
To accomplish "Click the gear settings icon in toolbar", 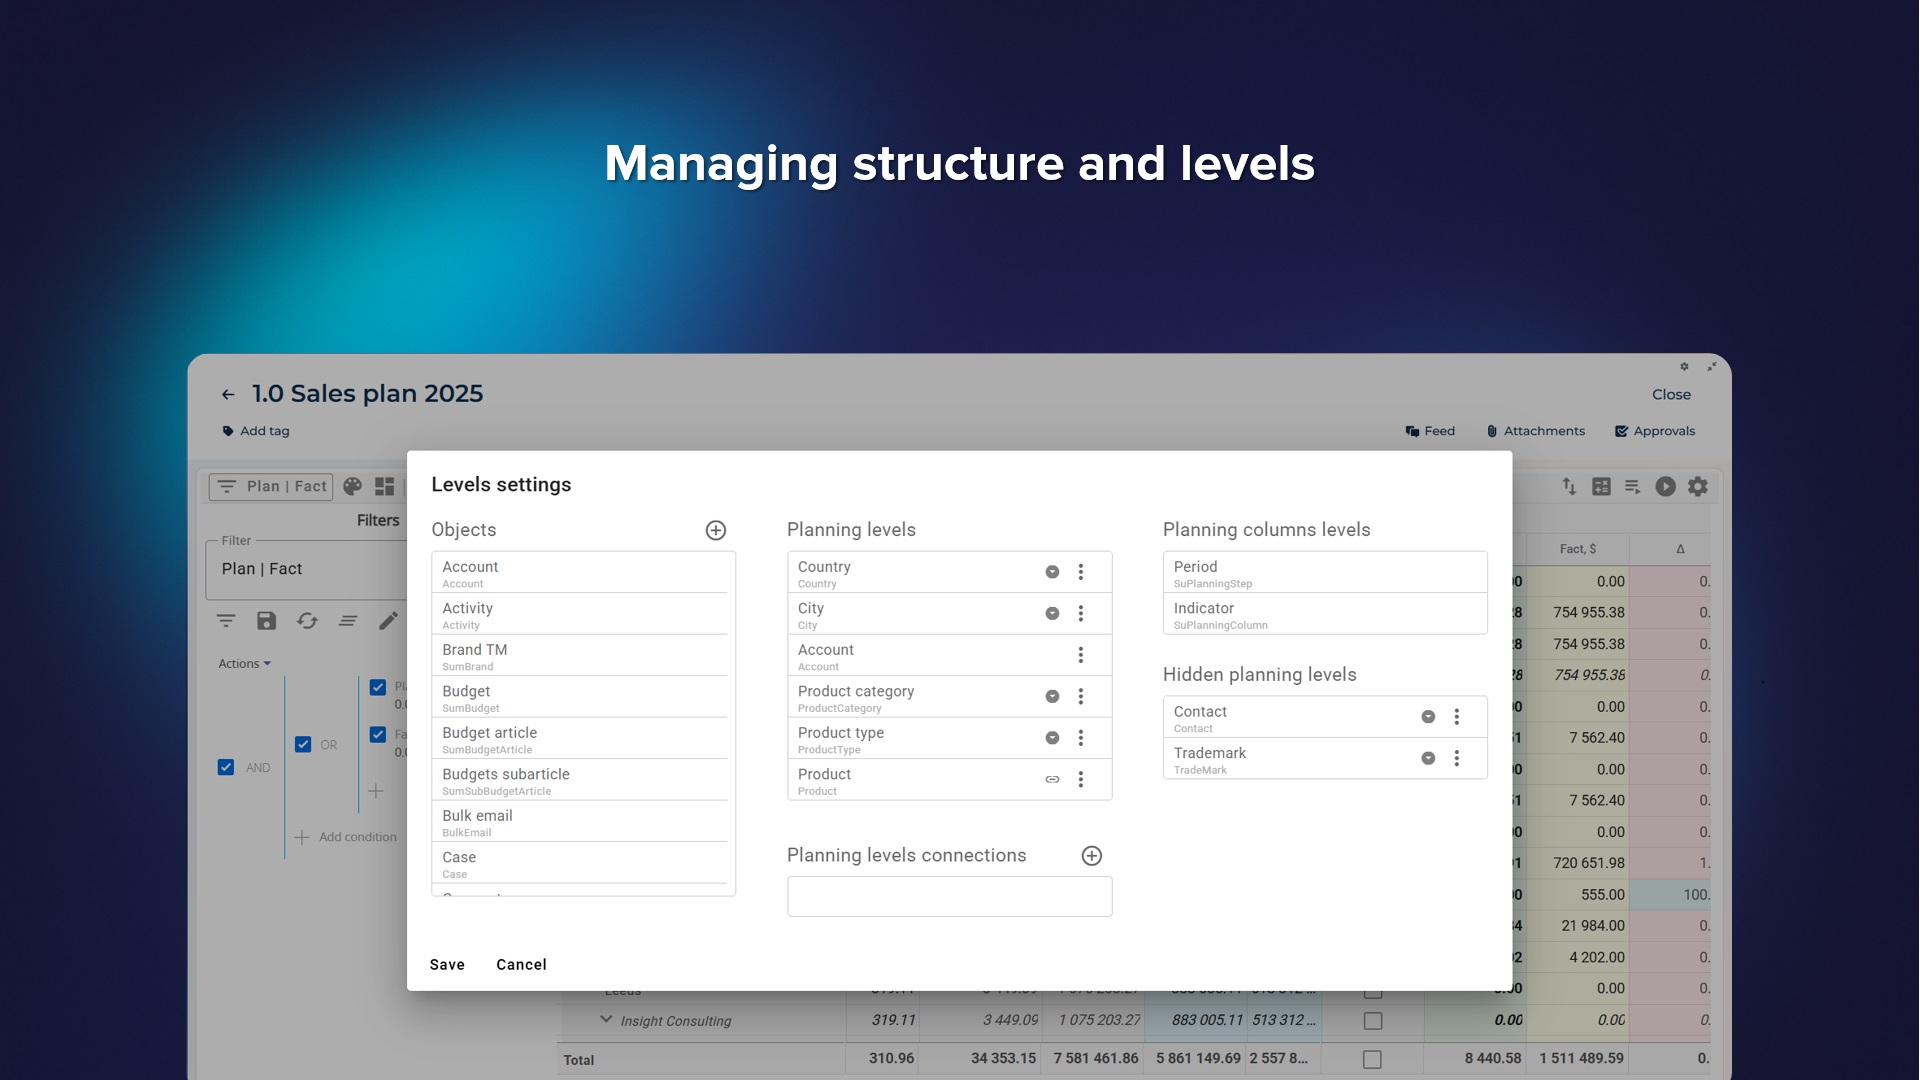I will [1698, 487].
